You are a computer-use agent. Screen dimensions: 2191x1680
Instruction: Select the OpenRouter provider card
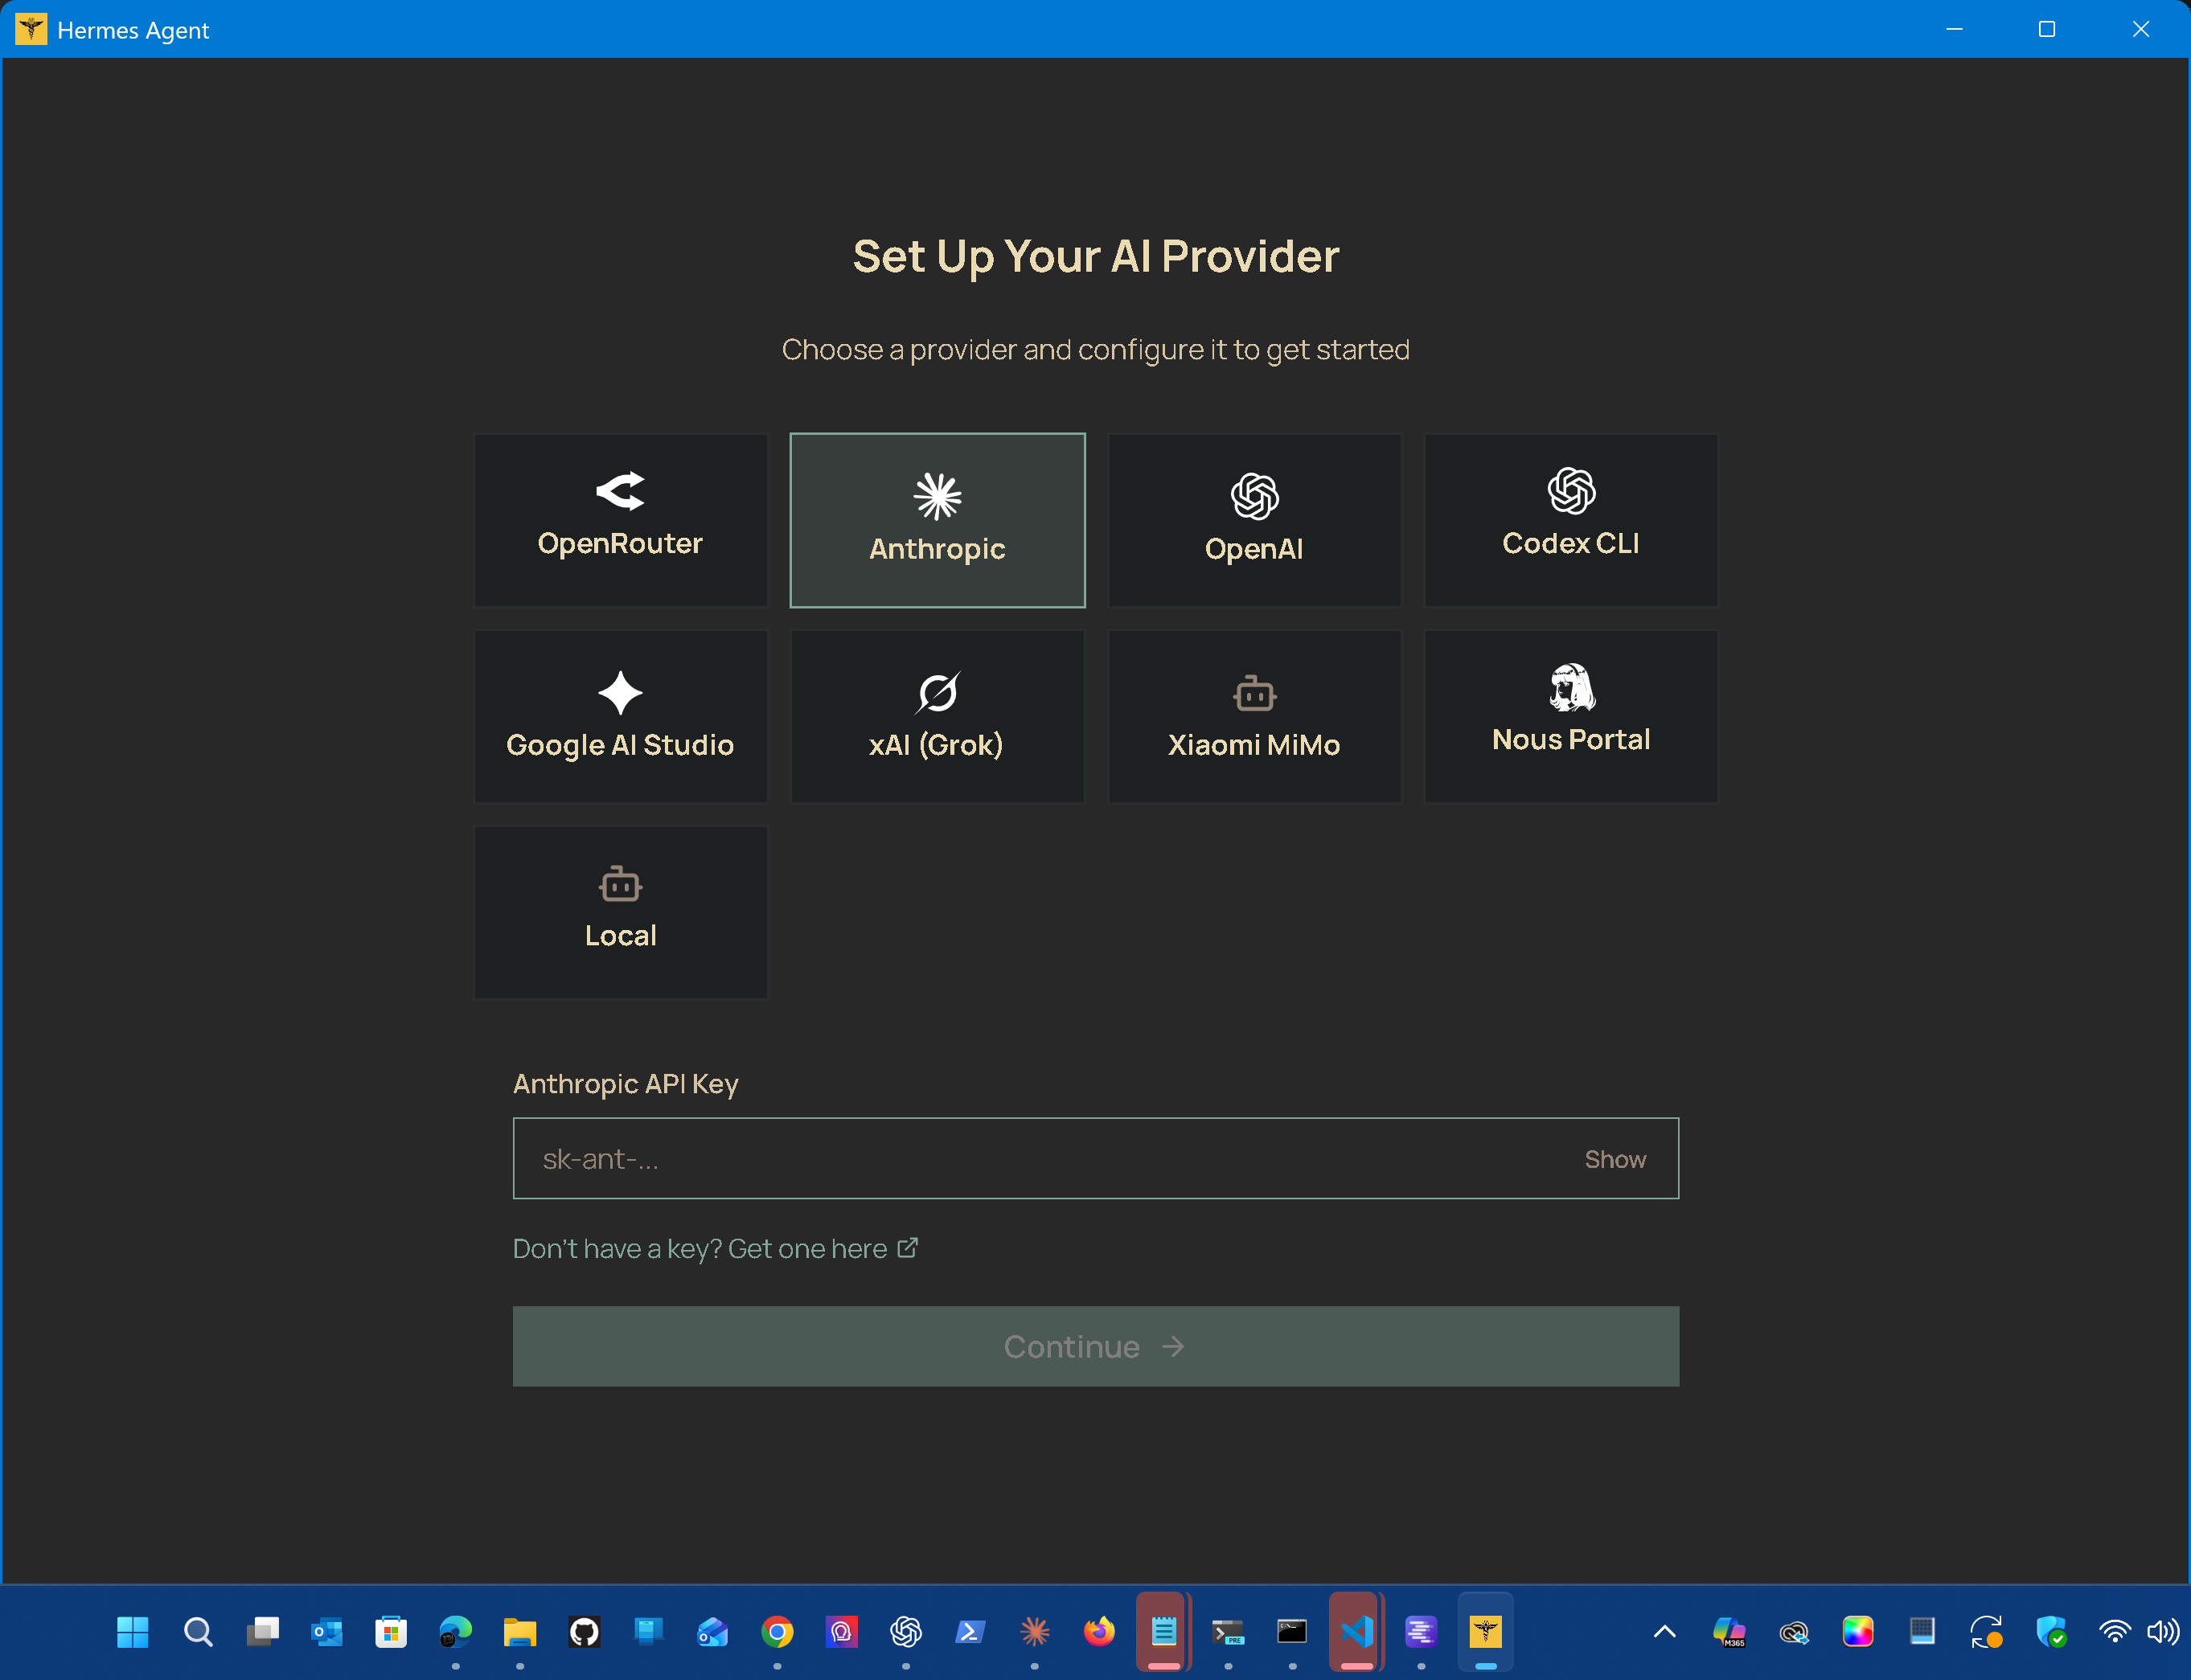pyautogui.click(x=620, y=520)
